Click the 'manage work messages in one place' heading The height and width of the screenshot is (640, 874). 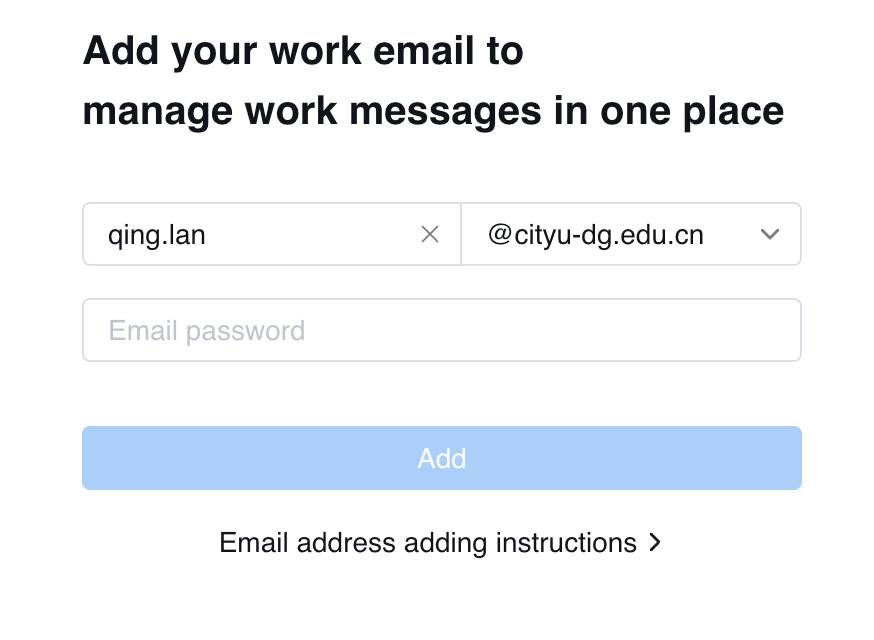click(x=432, y=111)
